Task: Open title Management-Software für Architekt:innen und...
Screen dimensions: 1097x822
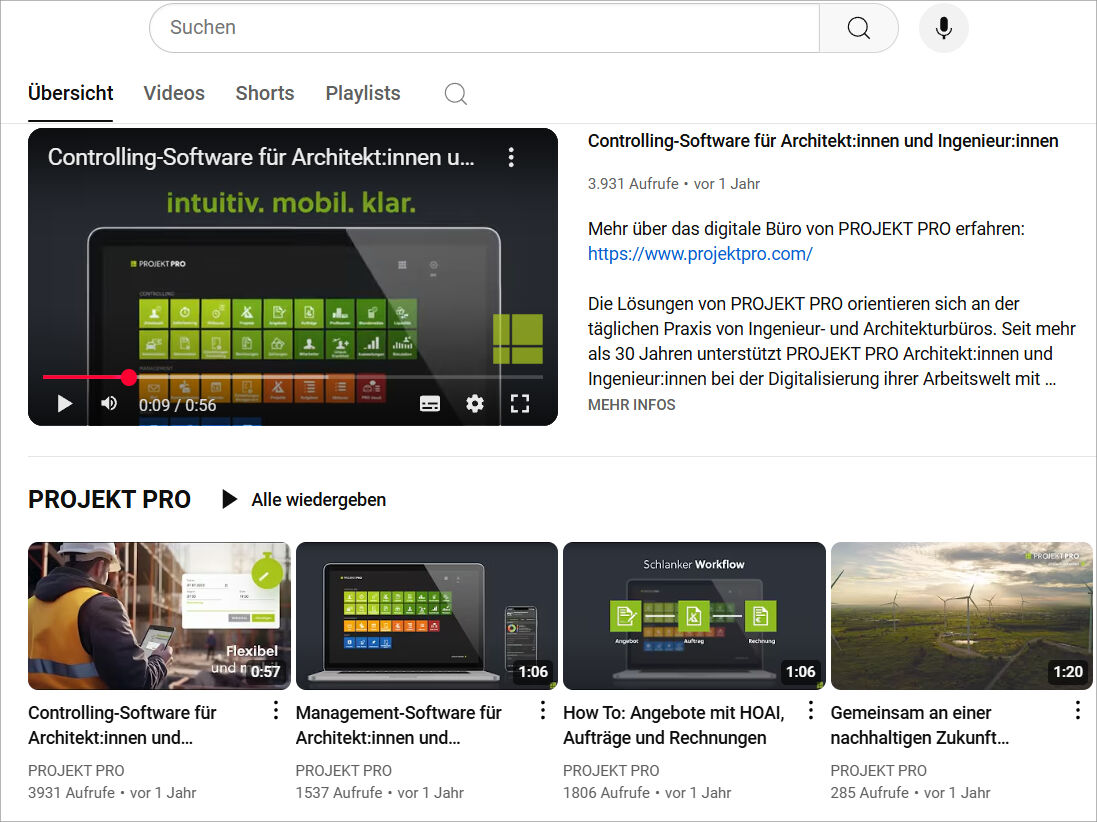Action: [x=399, y=725]
